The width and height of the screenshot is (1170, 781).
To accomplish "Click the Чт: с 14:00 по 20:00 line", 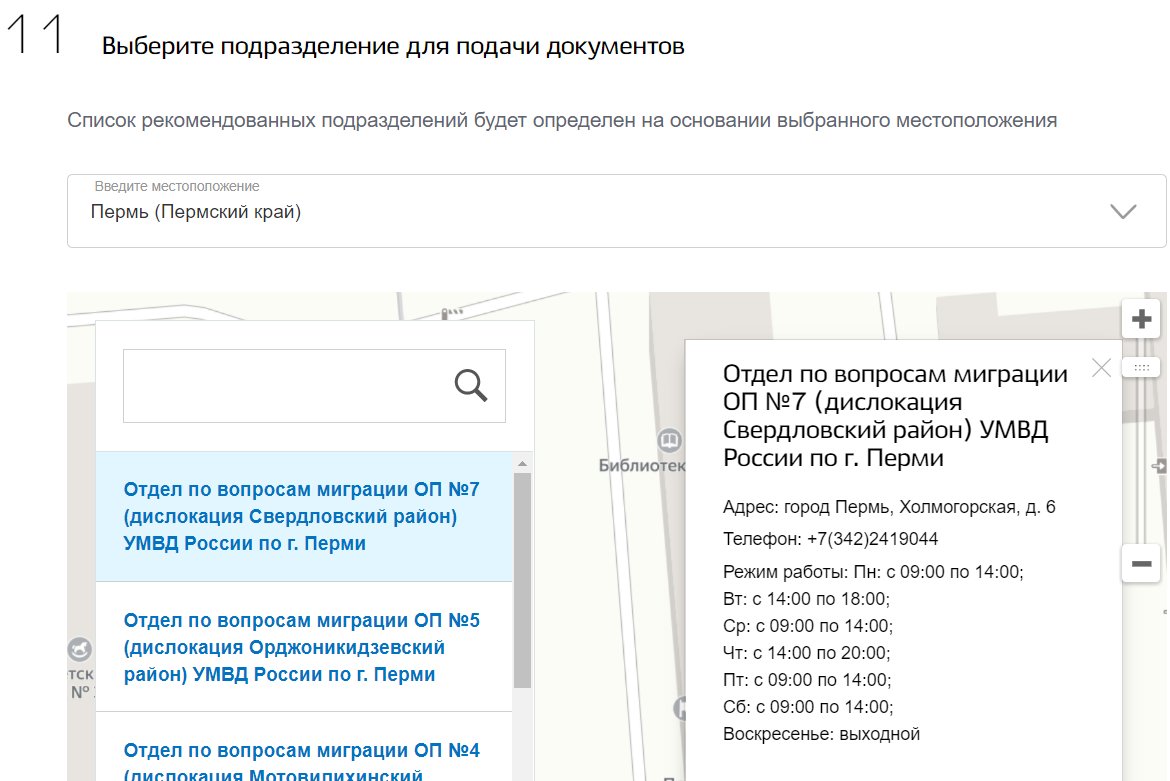I will 806,653.
